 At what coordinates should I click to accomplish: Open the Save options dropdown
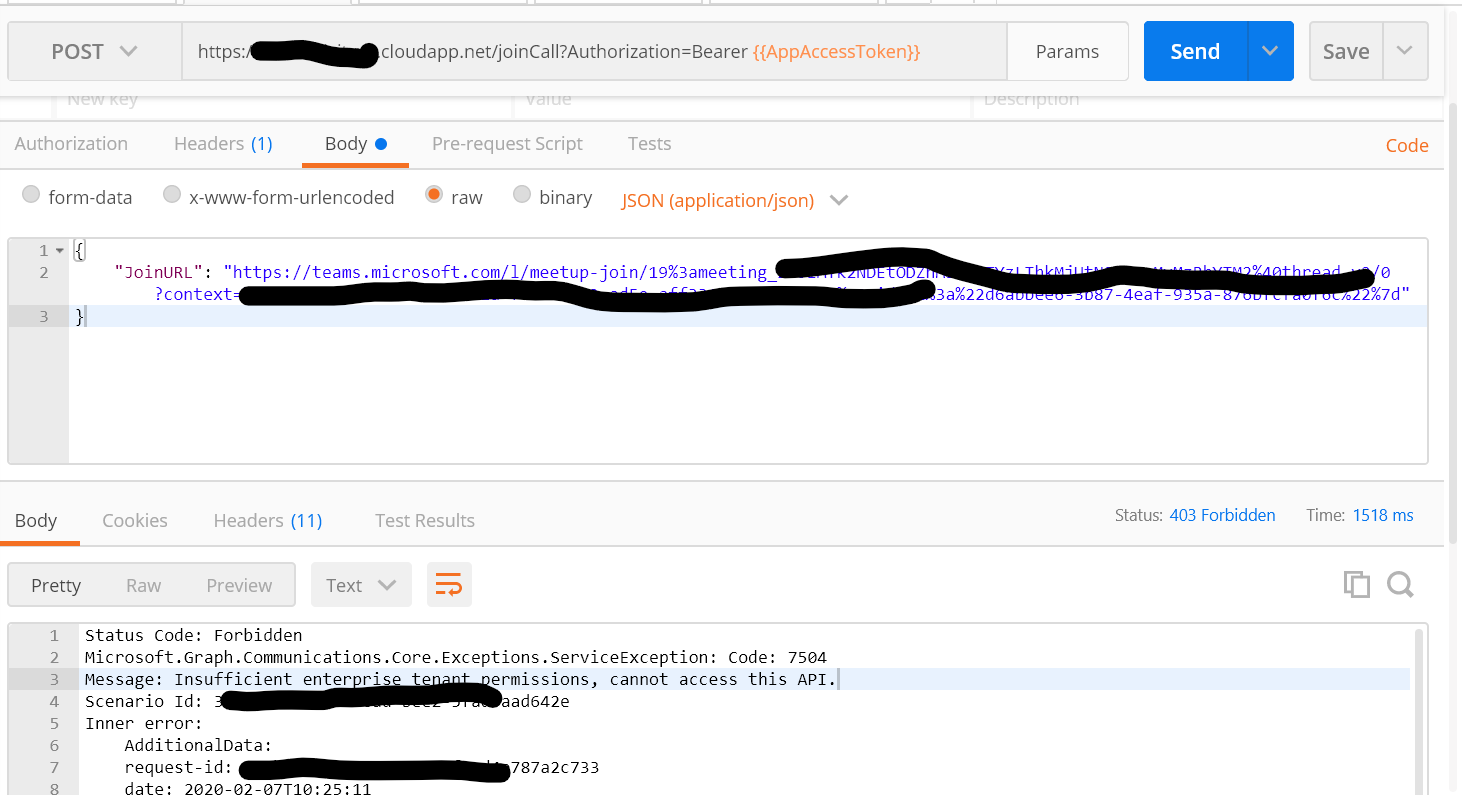1404,51
